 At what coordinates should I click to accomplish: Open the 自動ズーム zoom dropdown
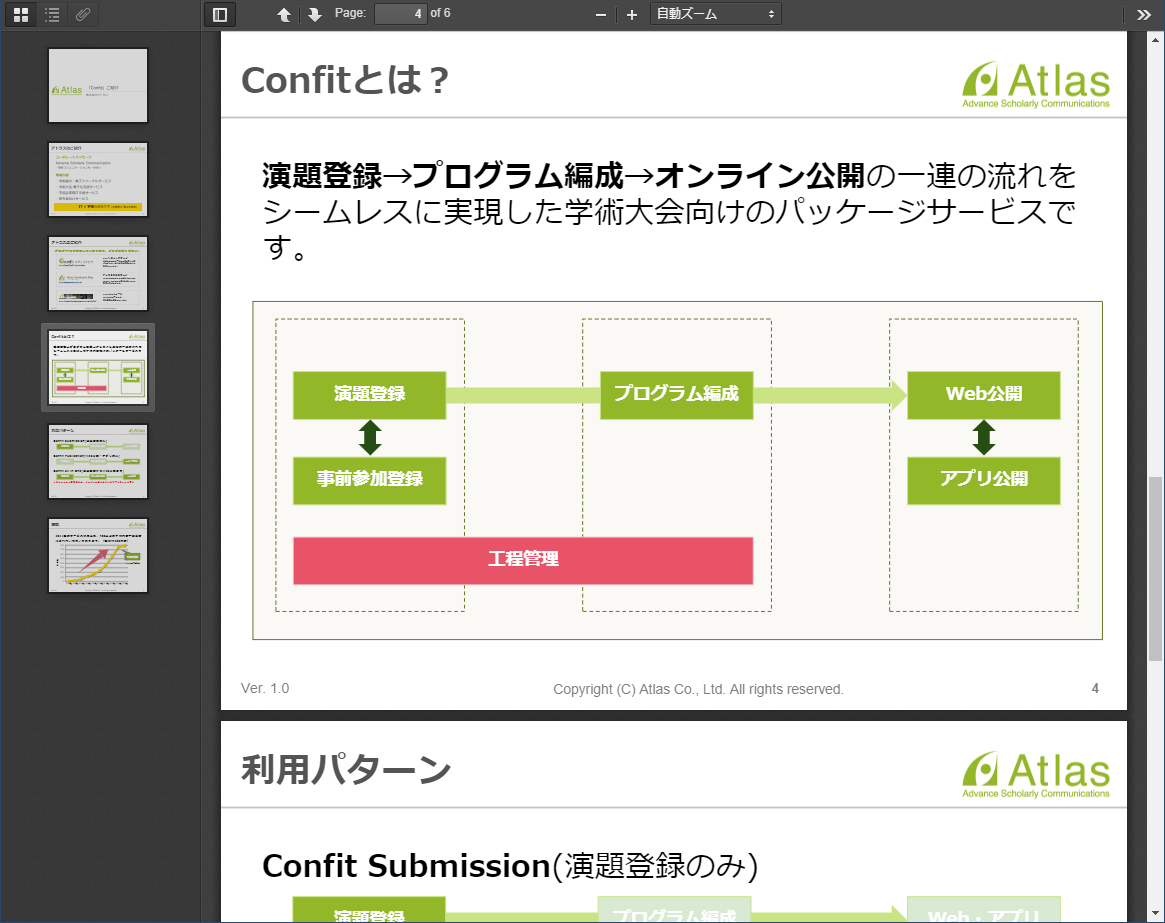715,14
